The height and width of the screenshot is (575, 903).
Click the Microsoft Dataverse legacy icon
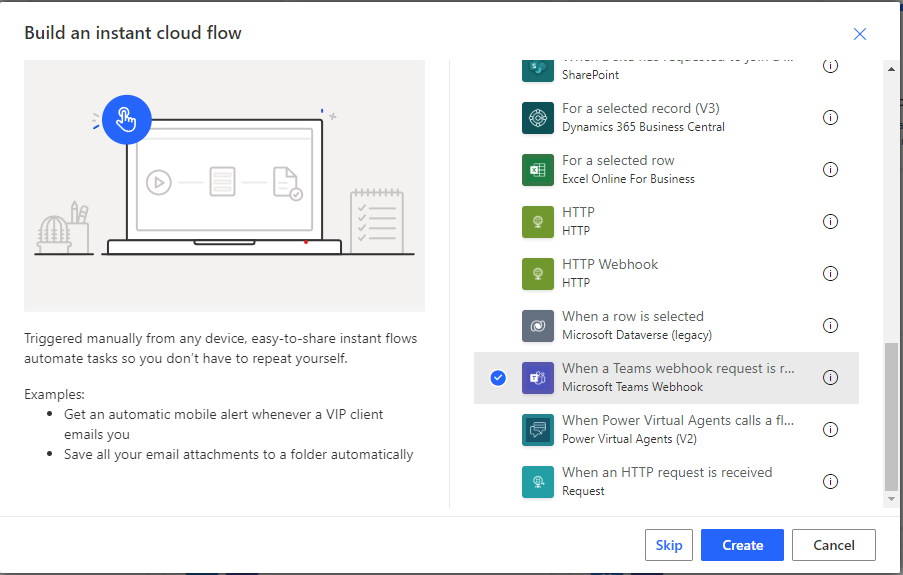pos(537,326)
